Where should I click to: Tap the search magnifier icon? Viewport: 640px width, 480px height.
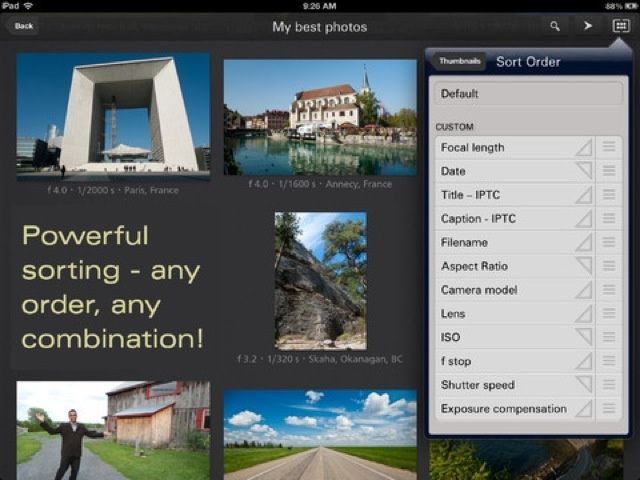click(555, 26)
